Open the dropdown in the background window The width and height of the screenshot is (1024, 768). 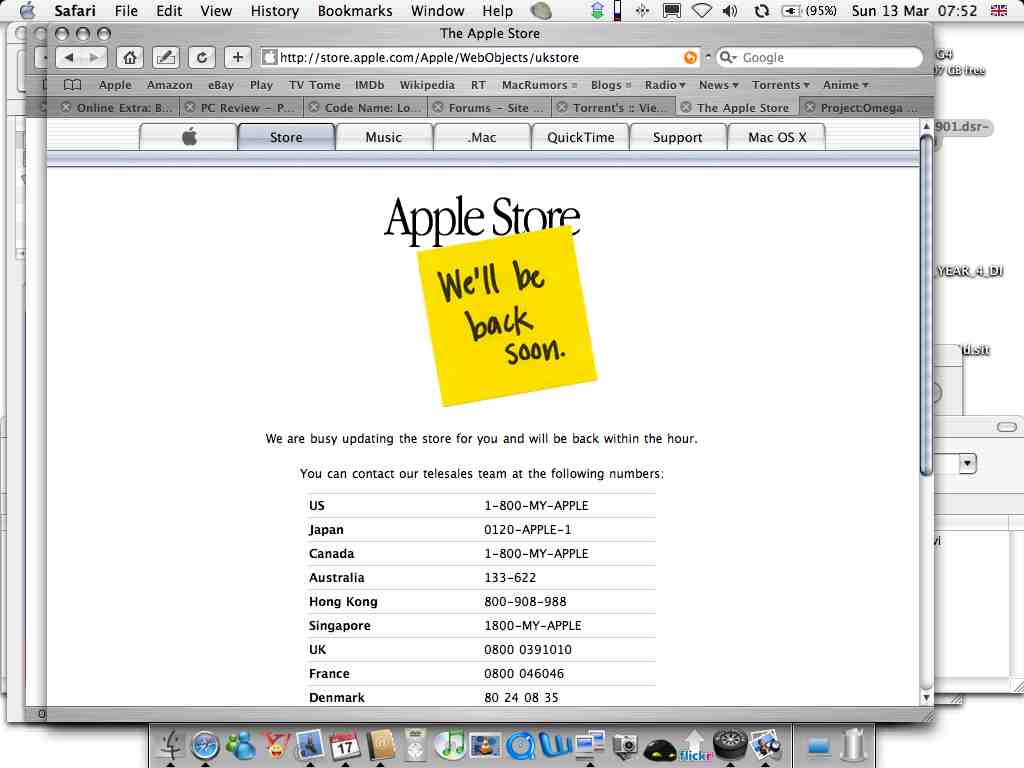click(968, 464)
